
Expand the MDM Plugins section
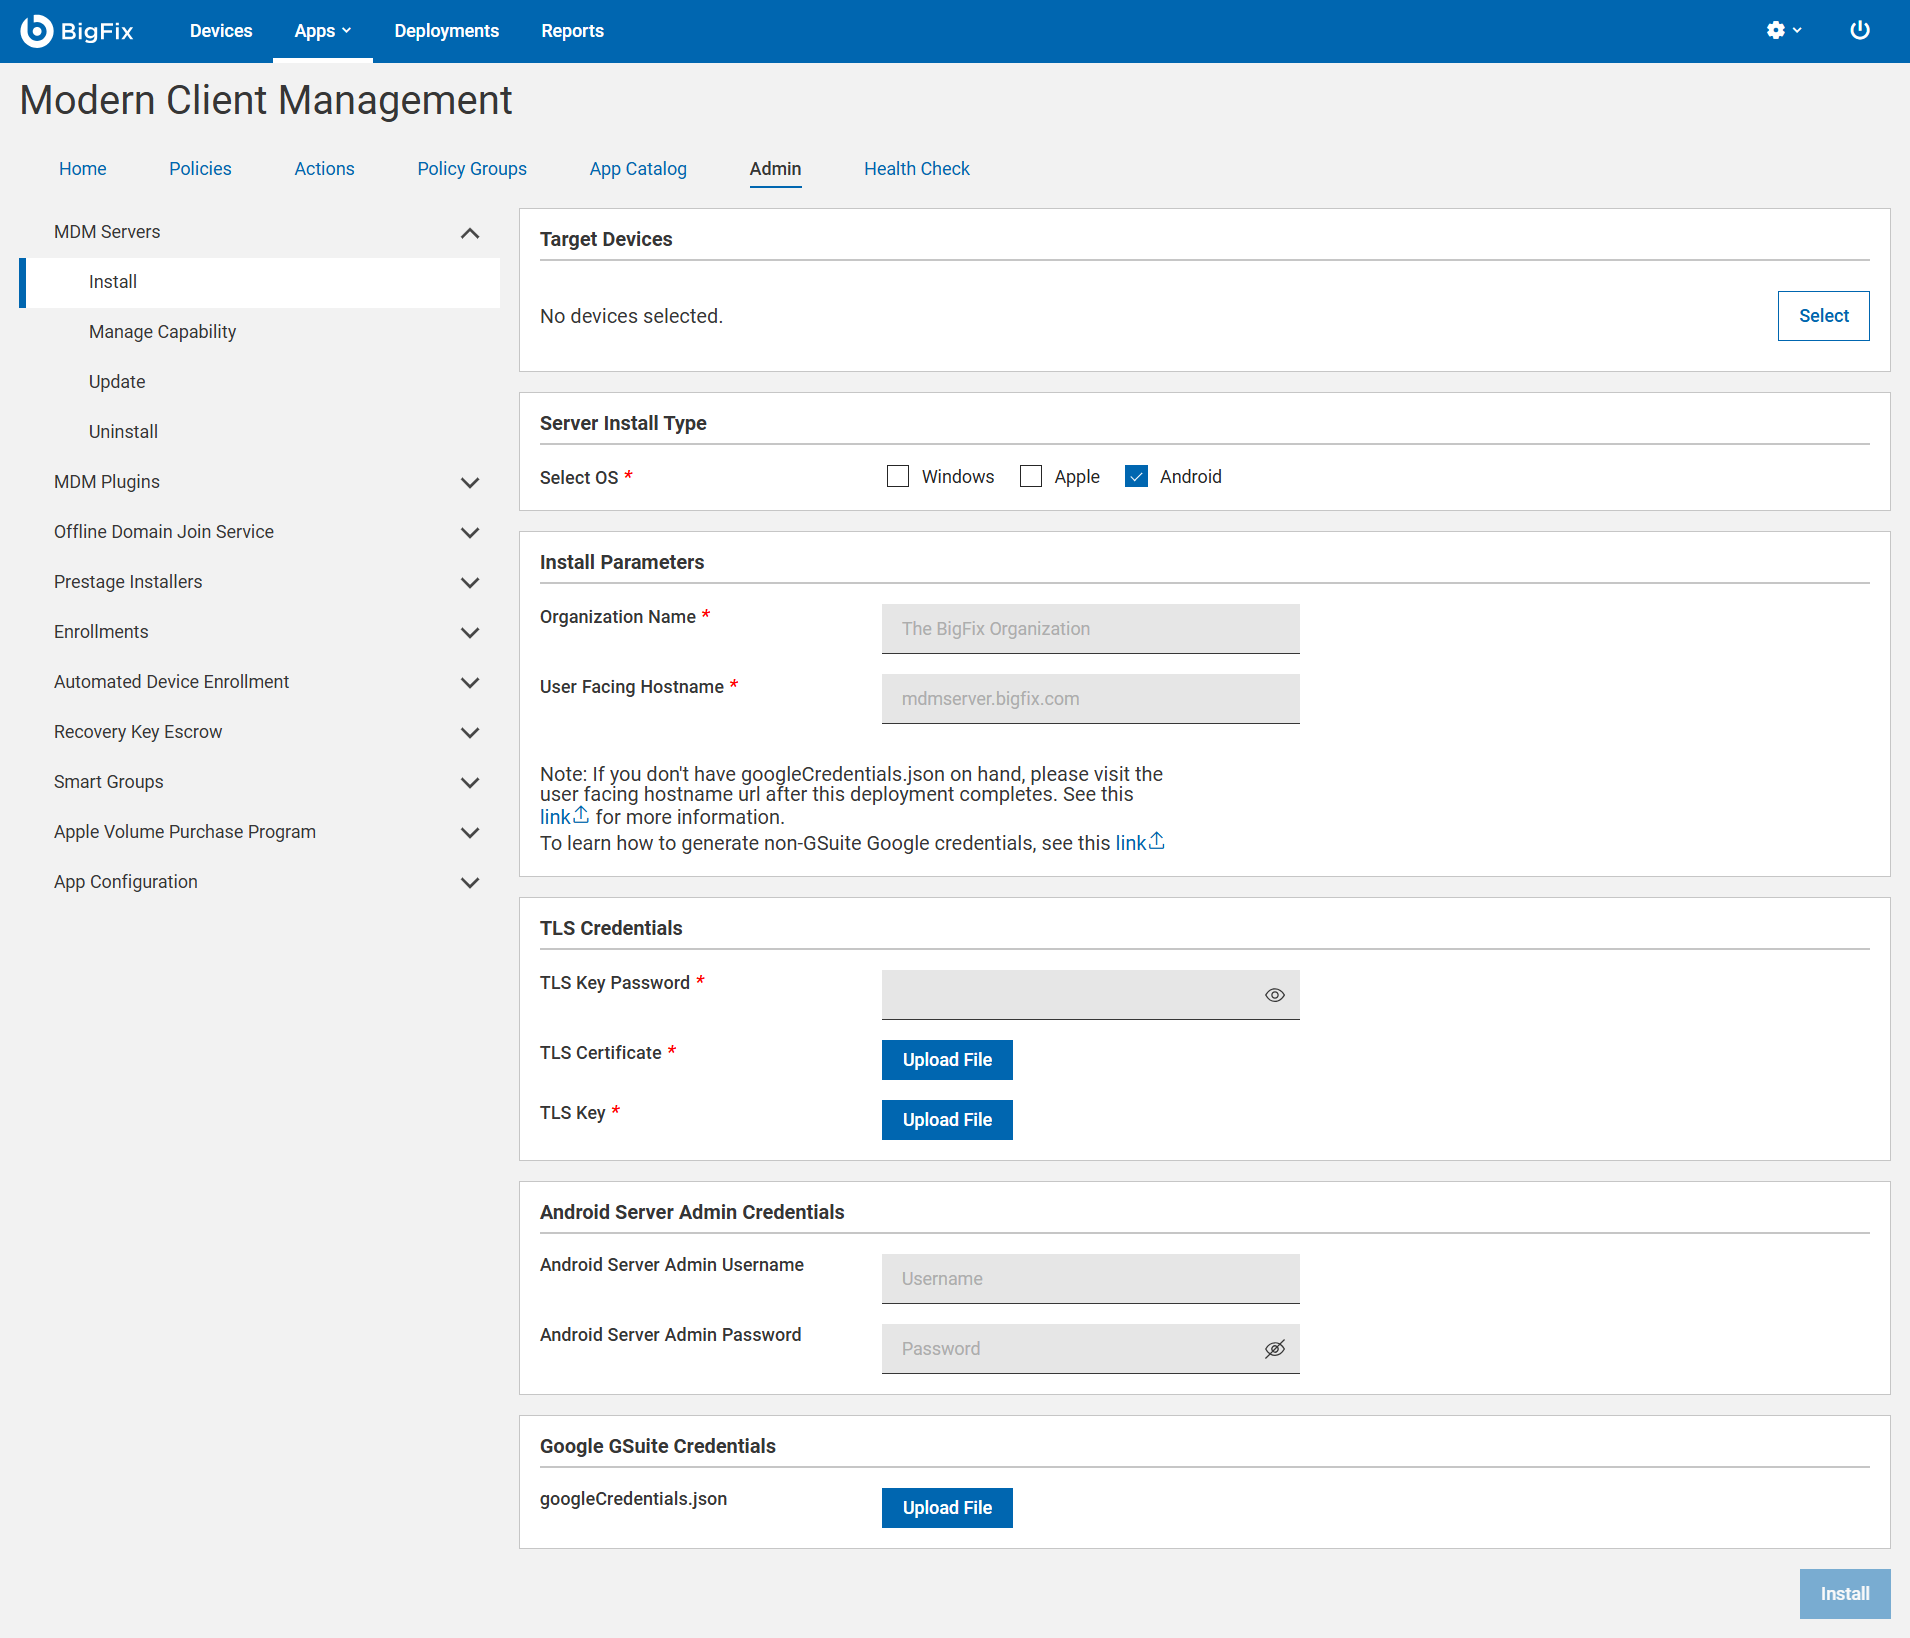pos(469,482)
